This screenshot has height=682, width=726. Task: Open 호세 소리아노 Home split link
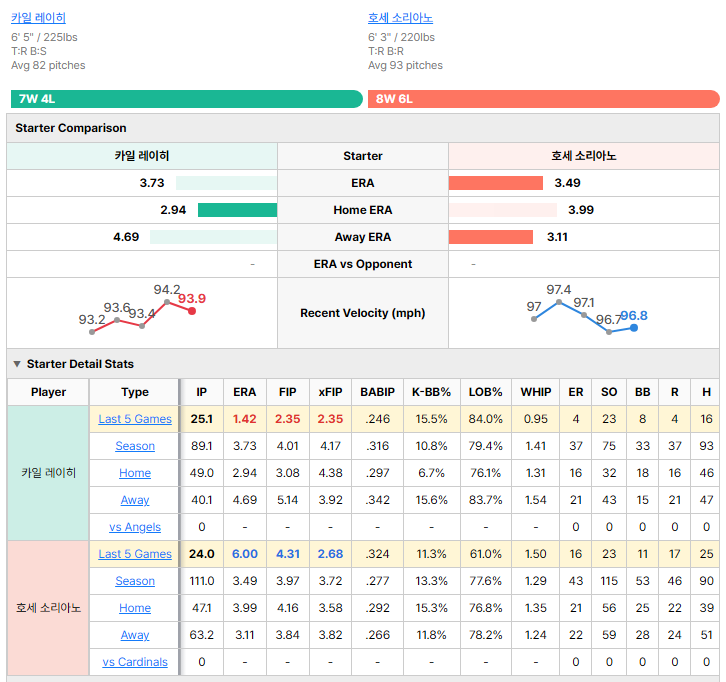pos(135,608)
